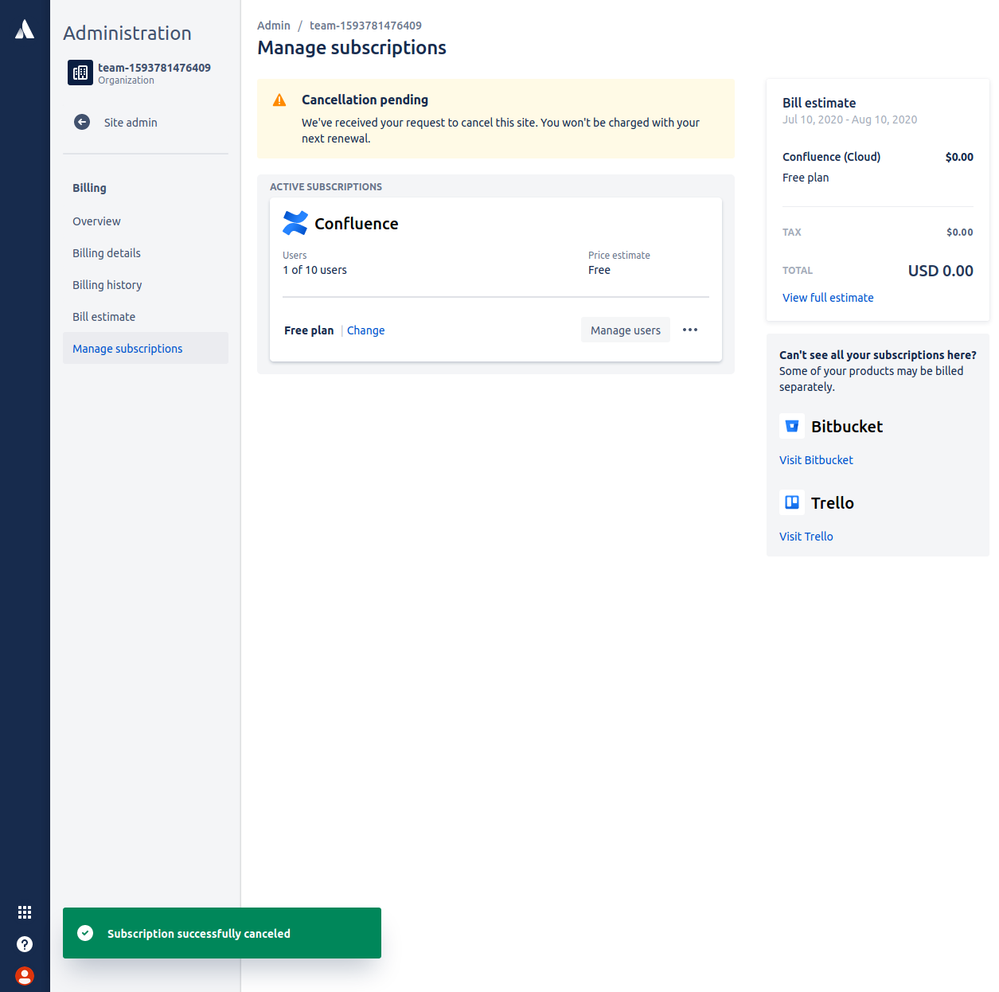Click the Administration sidebar heading

pos(127,33)
